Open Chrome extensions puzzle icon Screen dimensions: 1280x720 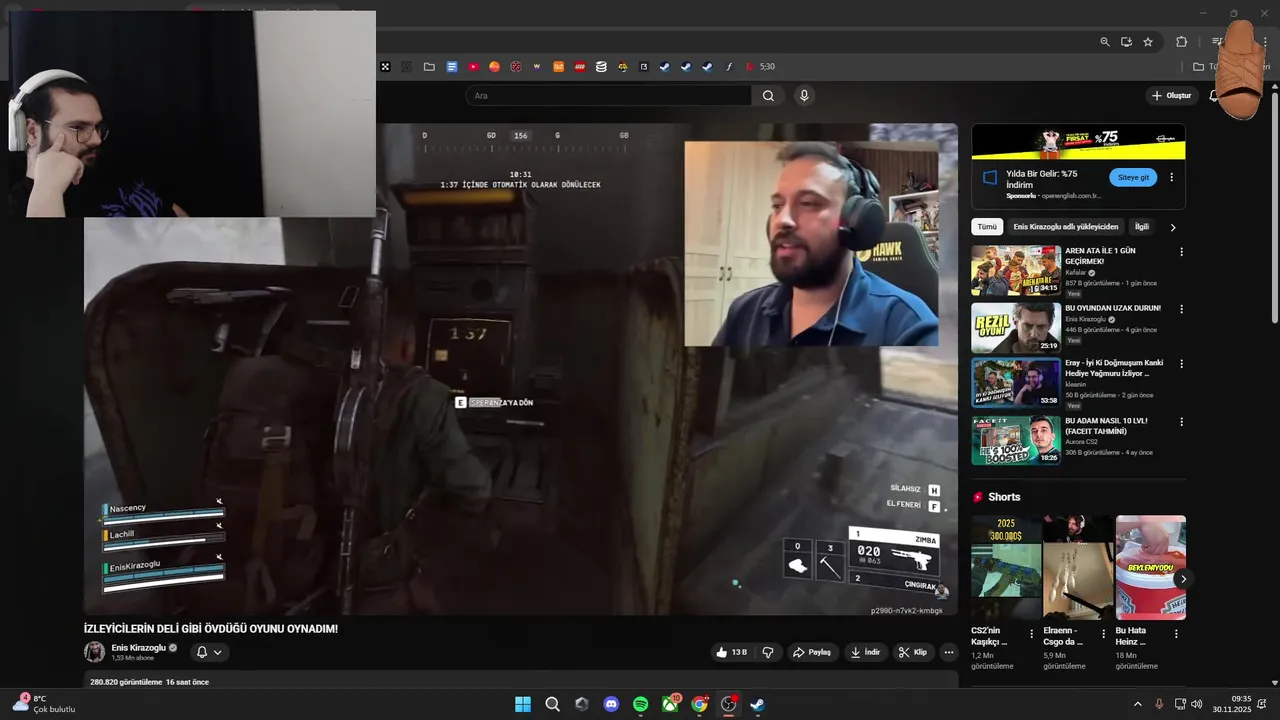[x=1181, y=42]
